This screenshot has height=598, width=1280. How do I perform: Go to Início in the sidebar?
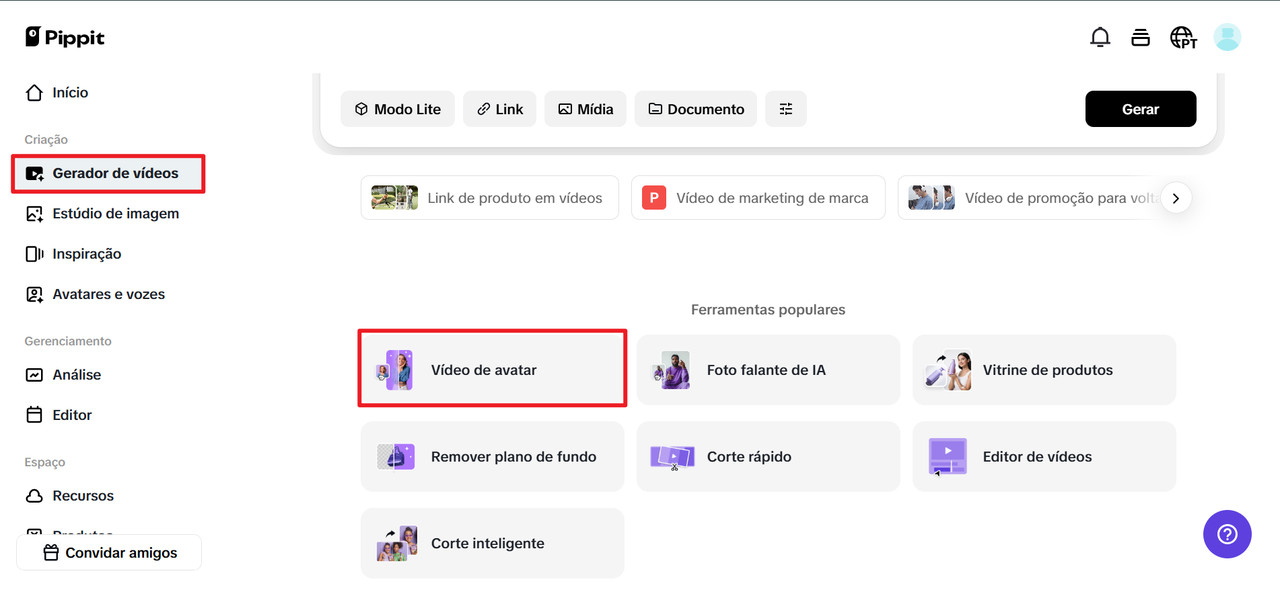click(70, 92)
